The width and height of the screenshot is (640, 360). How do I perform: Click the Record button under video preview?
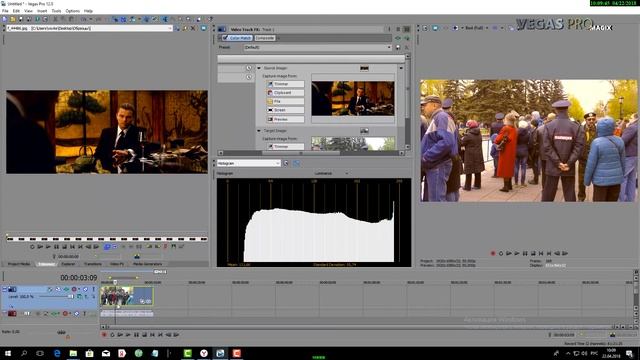493,253
